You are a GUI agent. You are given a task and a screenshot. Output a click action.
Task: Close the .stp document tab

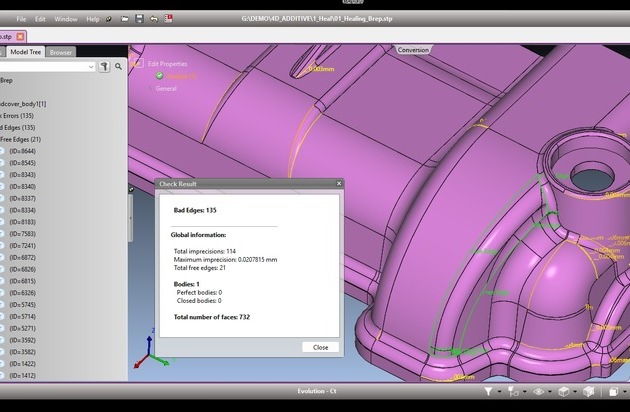[20, 36]
